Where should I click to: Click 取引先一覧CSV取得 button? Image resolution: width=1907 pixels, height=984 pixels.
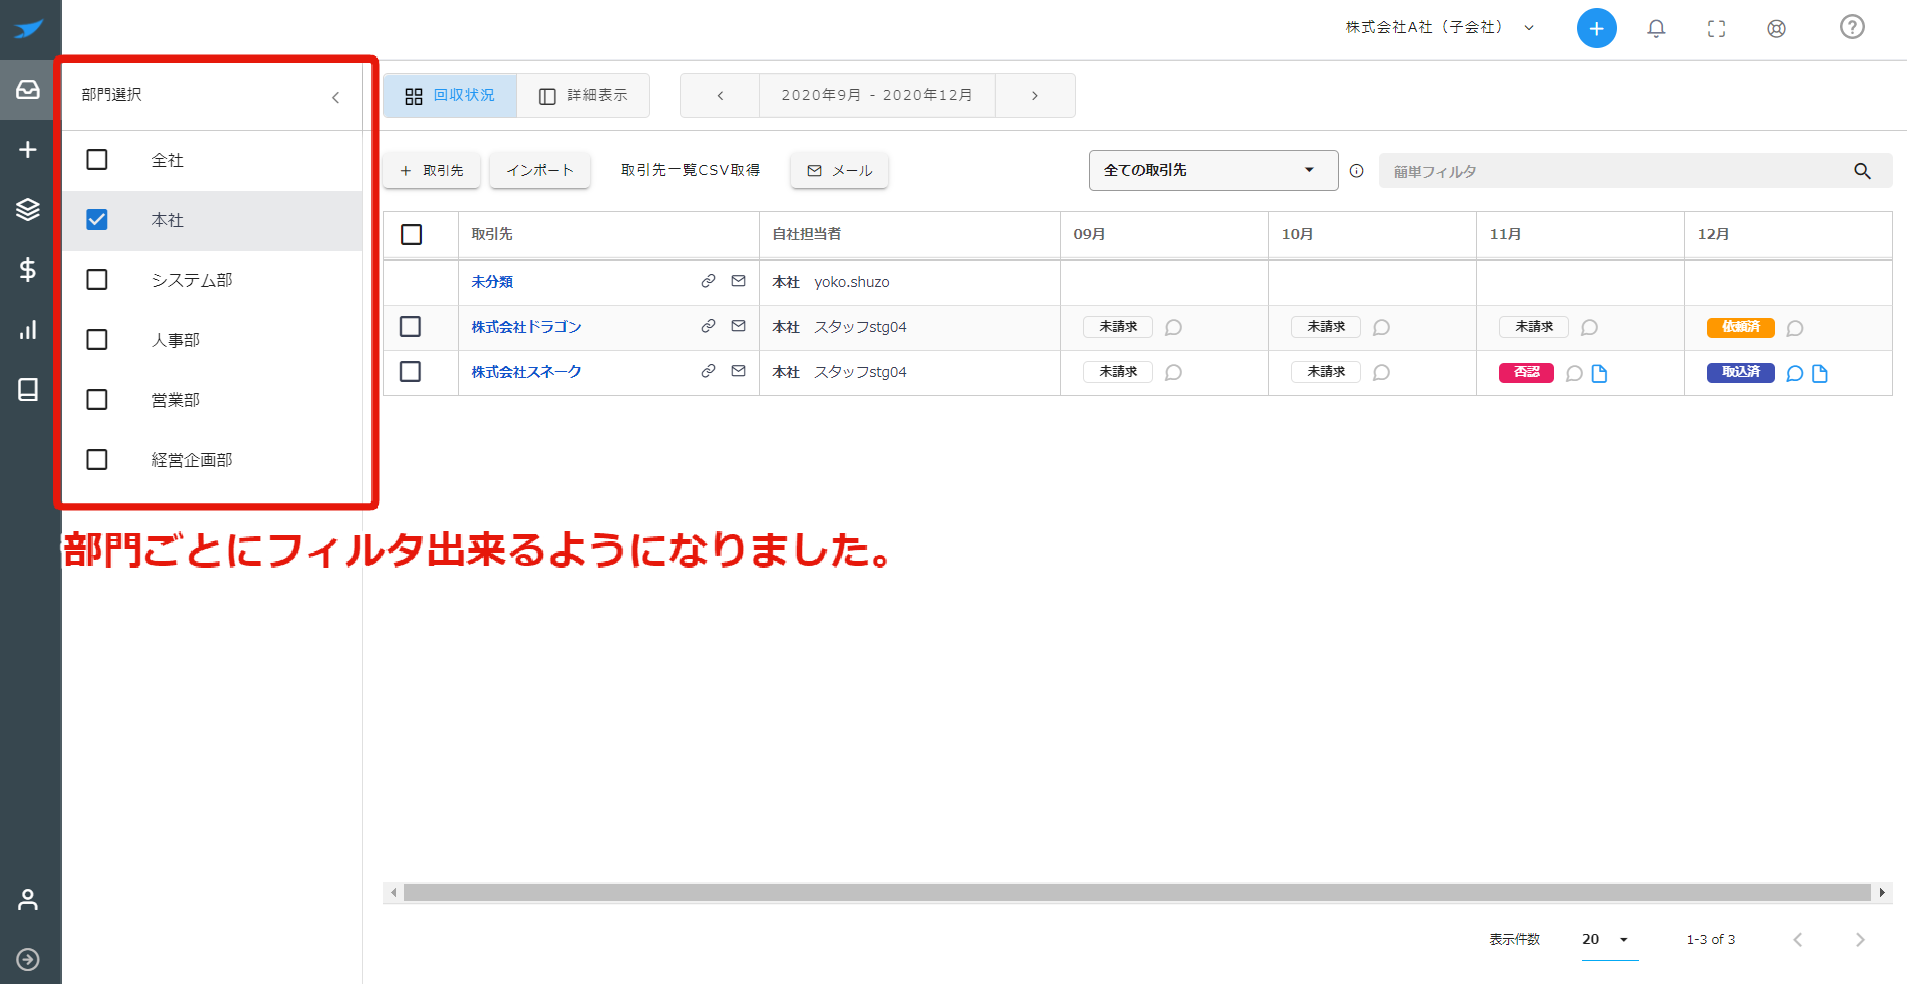tap(690, 171)
